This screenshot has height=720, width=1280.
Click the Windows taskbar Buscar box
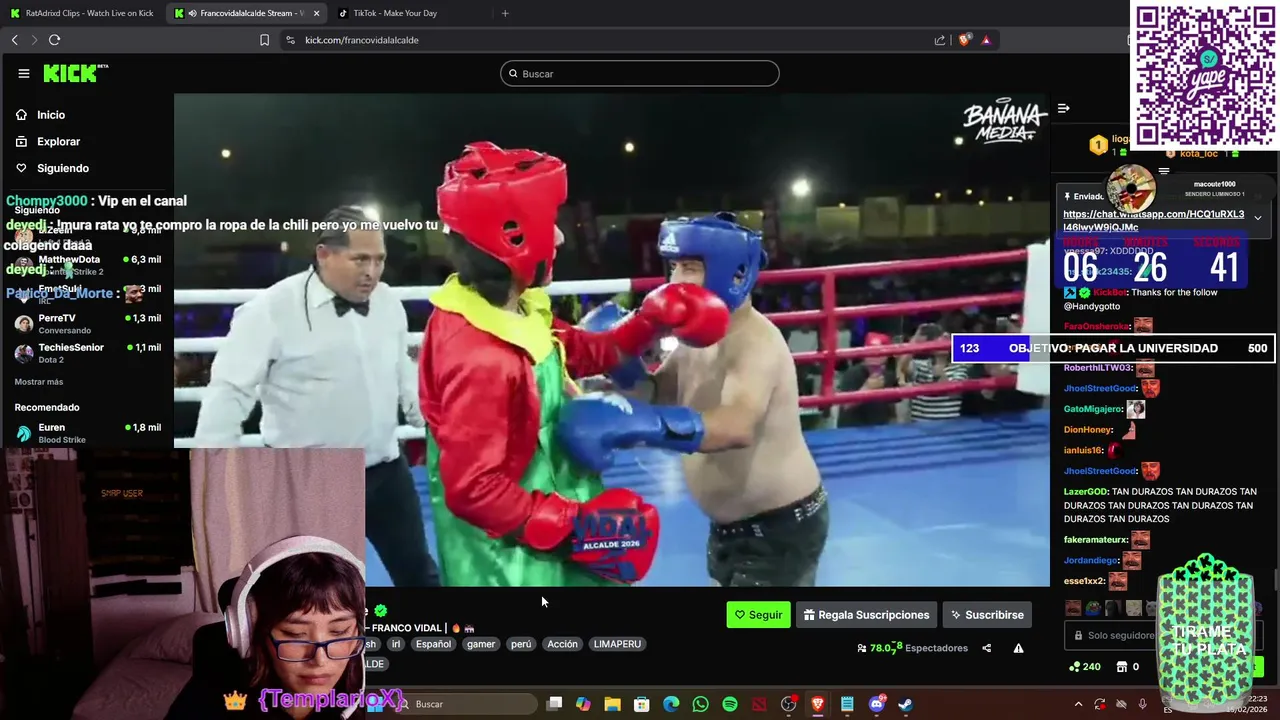[465, 704]
